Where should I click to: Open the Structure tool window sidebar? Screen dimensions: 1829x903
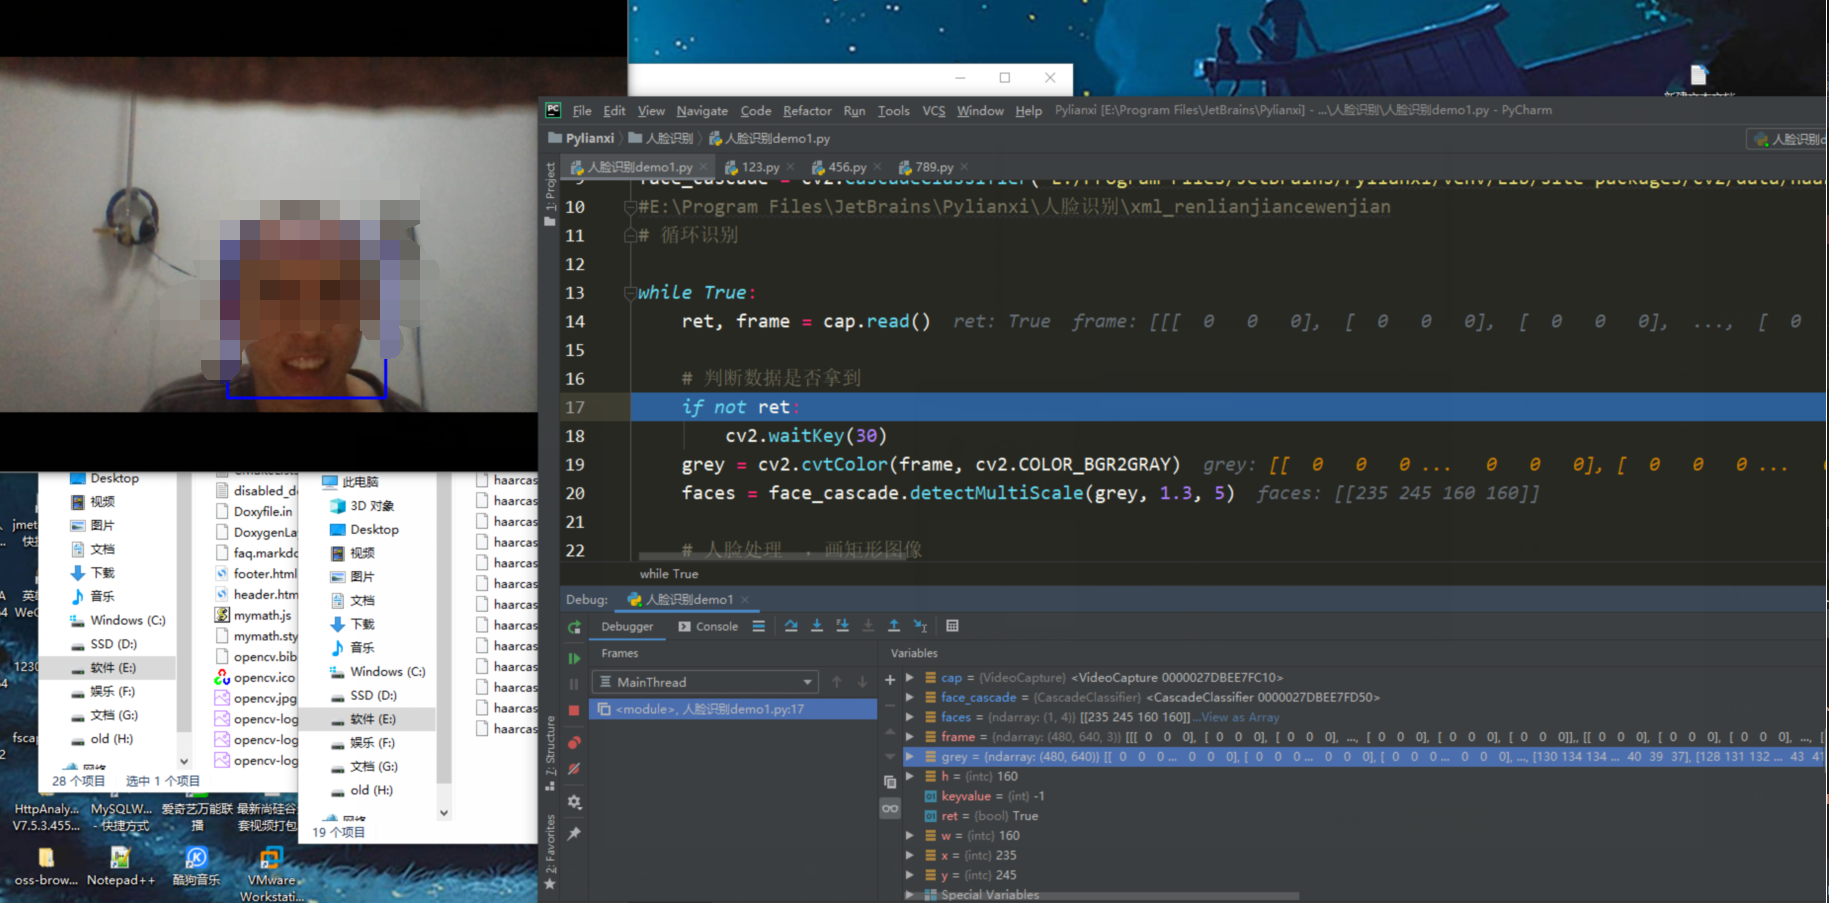[550, 752]
